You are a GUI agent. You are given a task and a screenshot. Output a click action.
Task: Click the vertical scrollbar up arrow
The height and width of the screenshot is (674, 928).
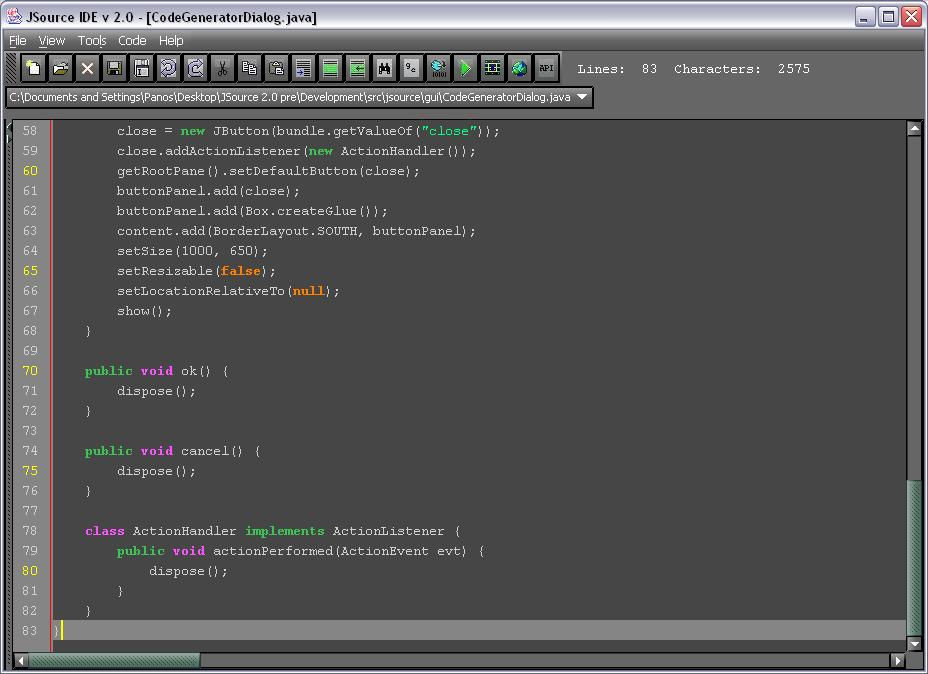click(914, 128)
